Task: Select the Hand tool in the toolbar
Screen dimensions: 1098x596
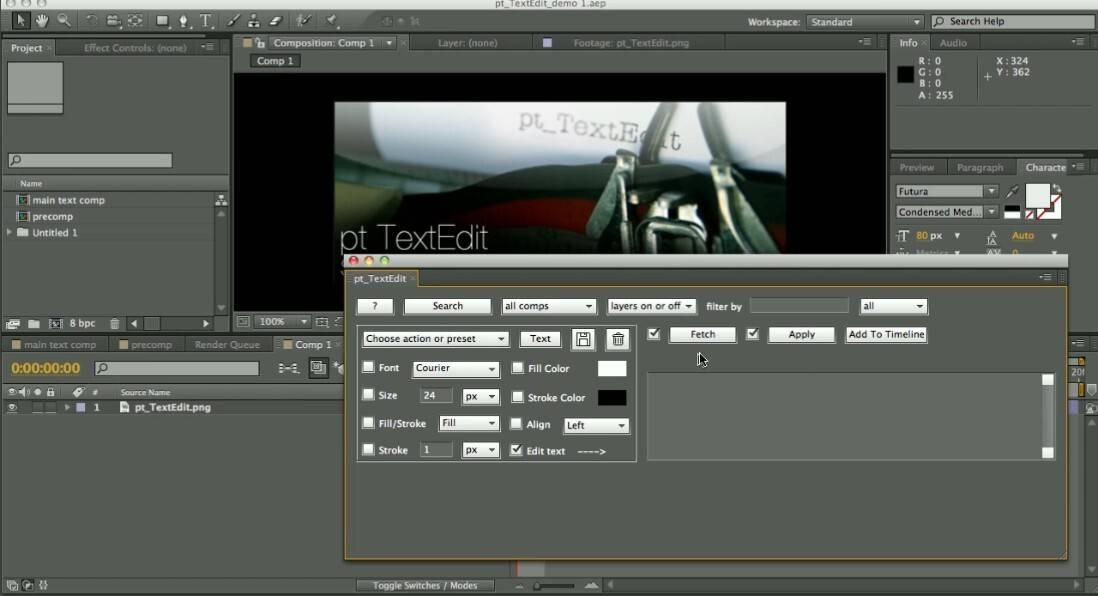Action: (43, 20)
